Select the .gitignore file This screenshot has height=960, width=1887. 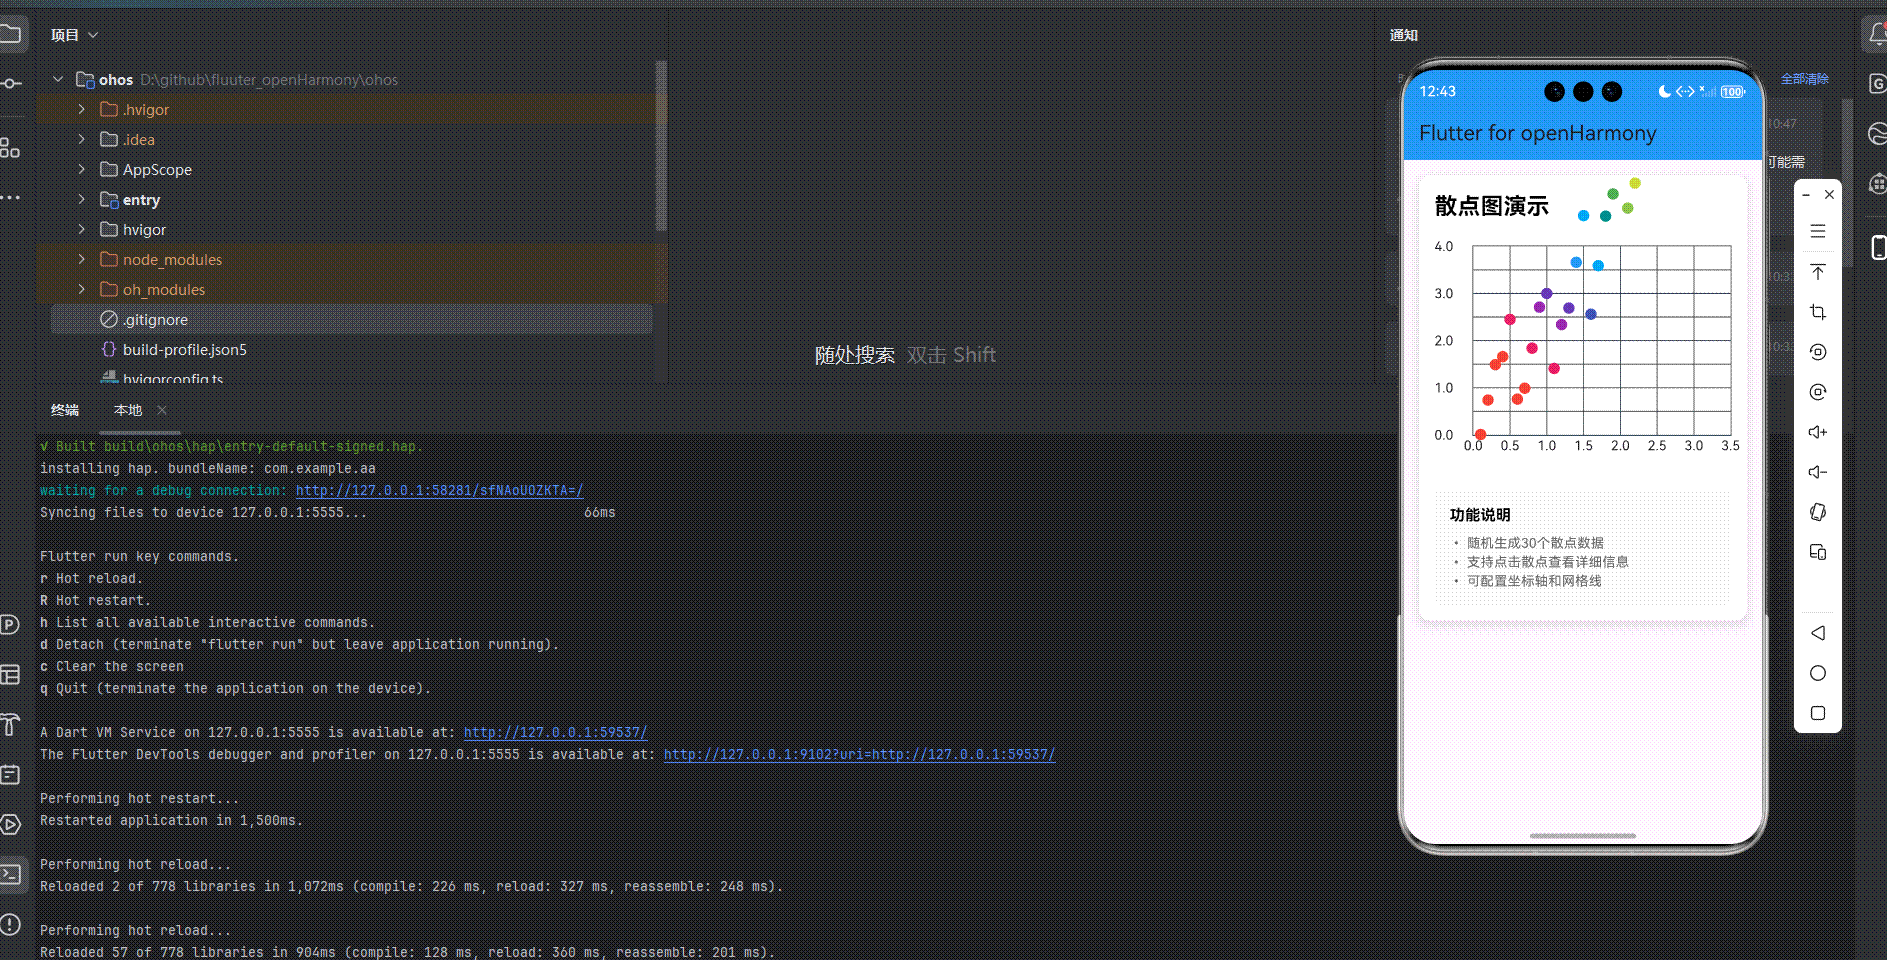(351, 319)
